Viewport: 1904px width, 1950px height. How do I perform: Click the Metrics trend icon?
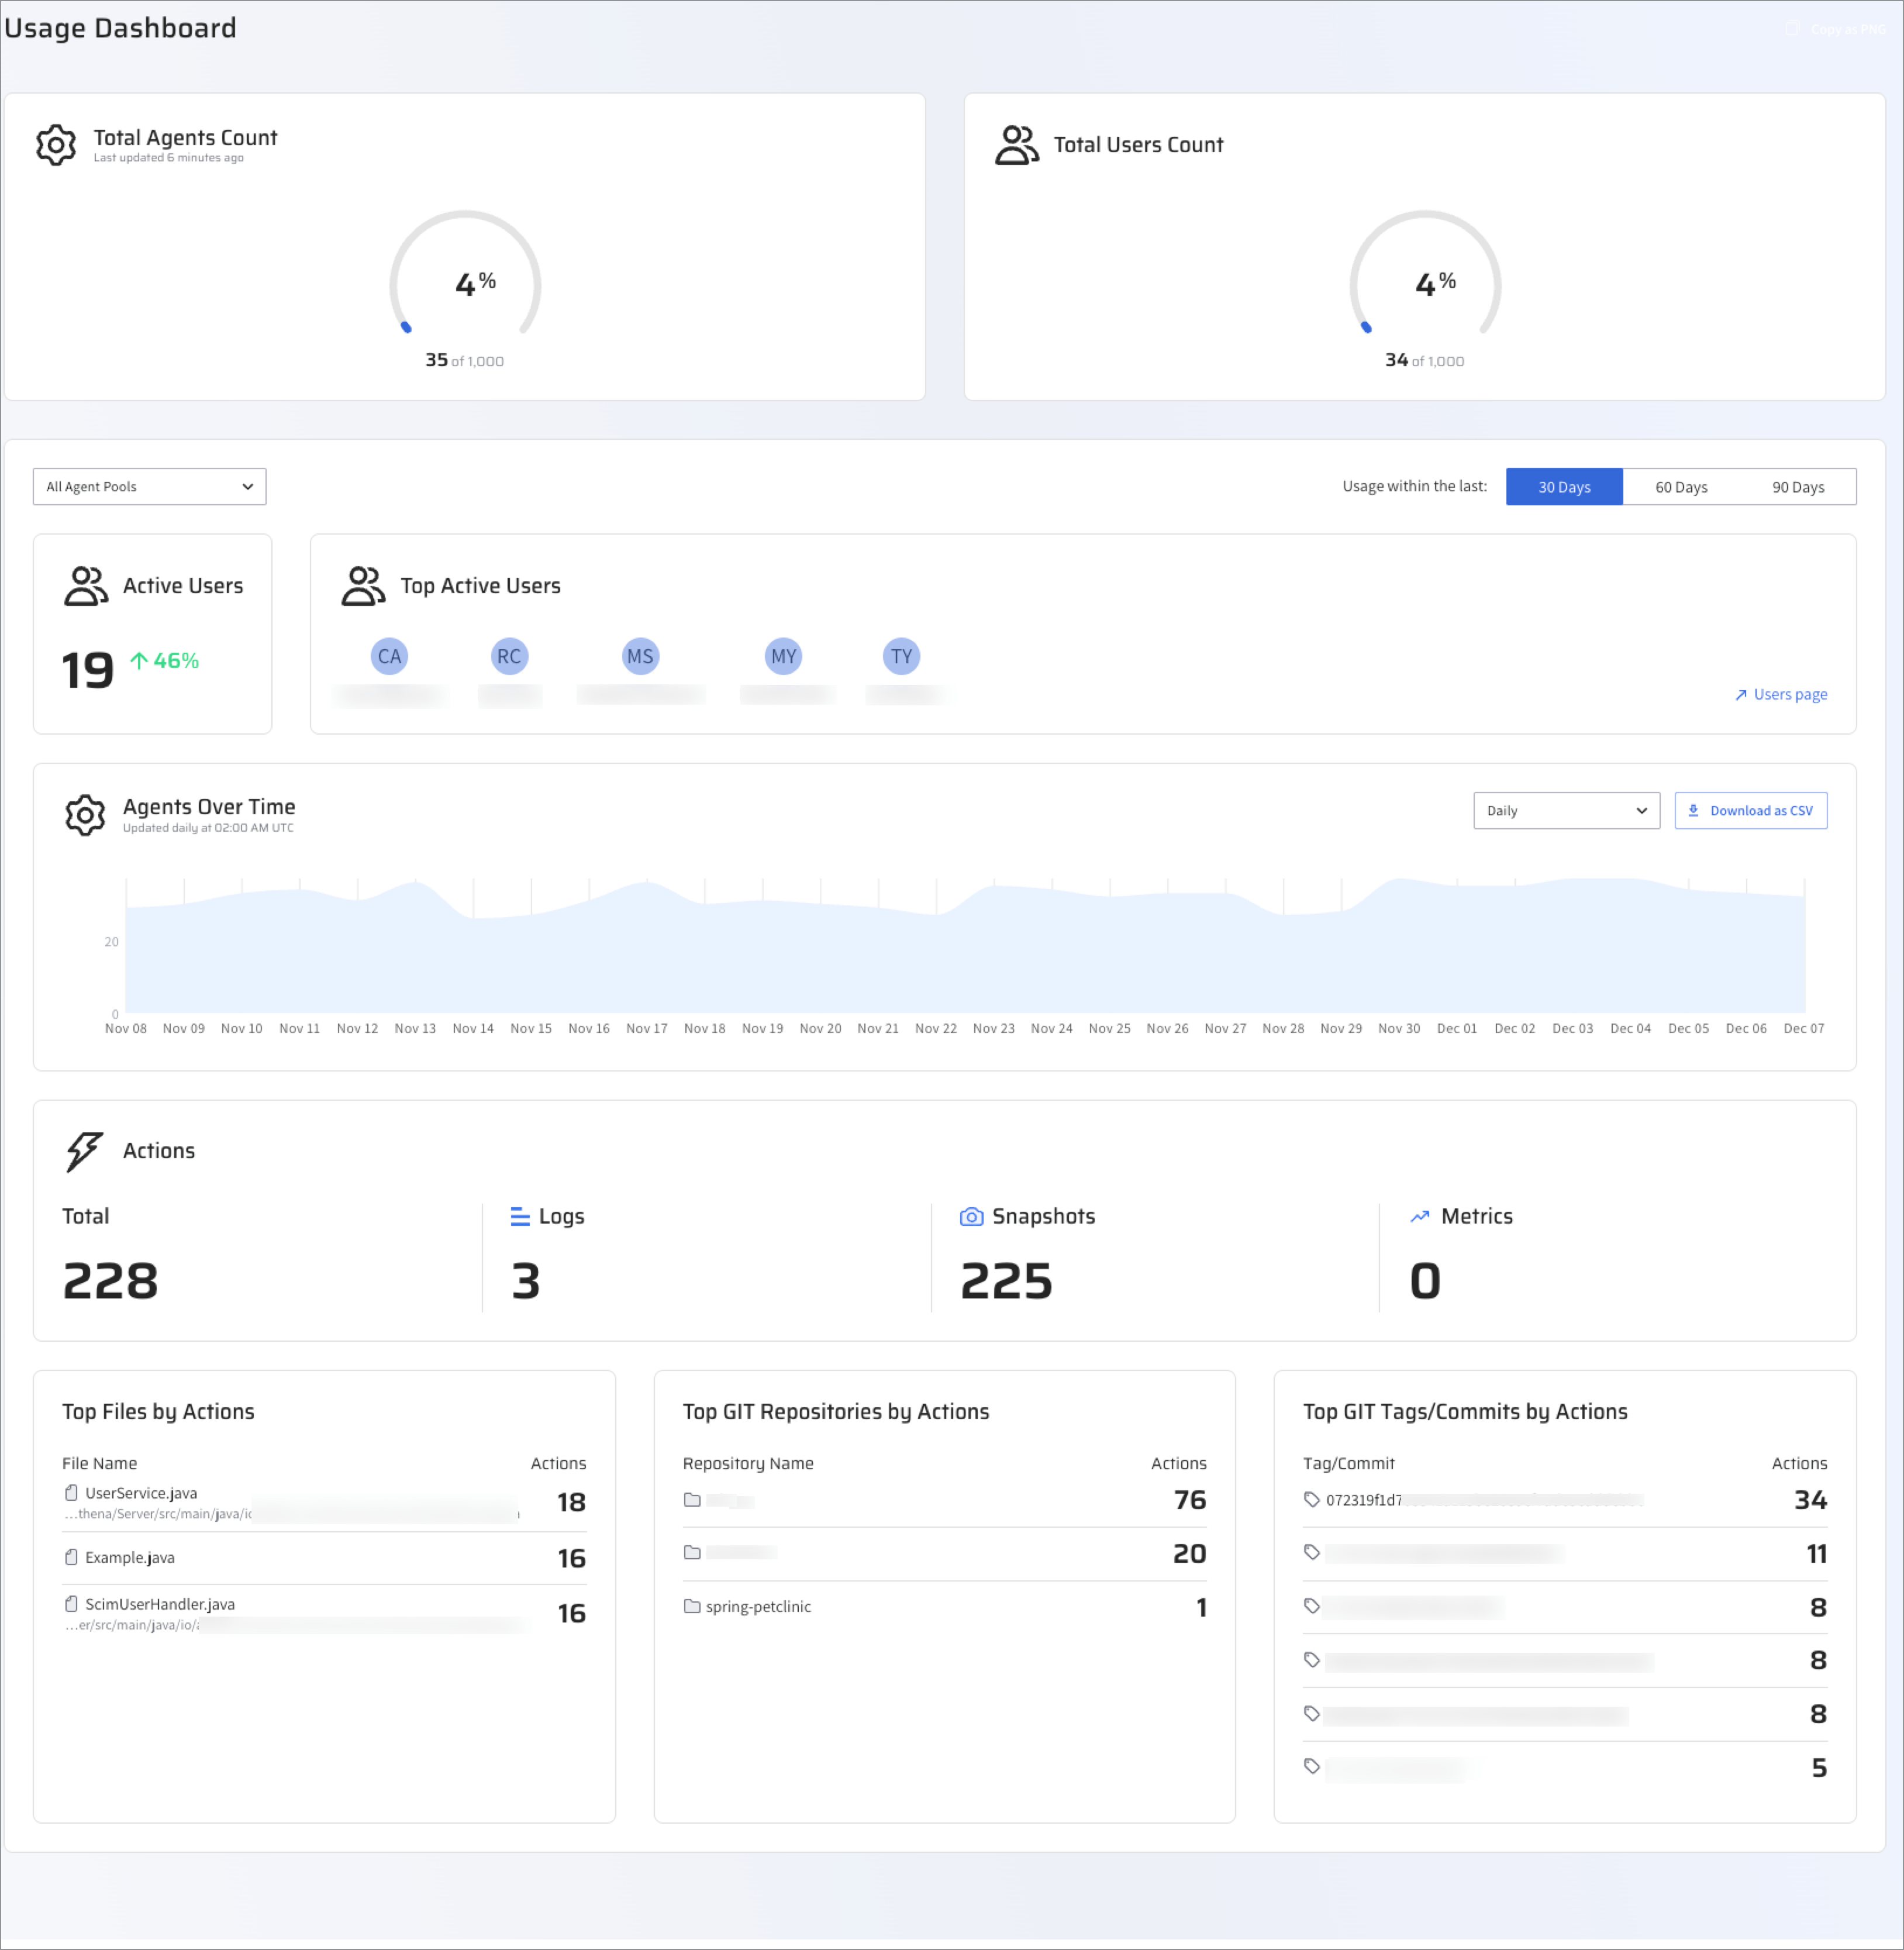click(x=1419, y=1216)
